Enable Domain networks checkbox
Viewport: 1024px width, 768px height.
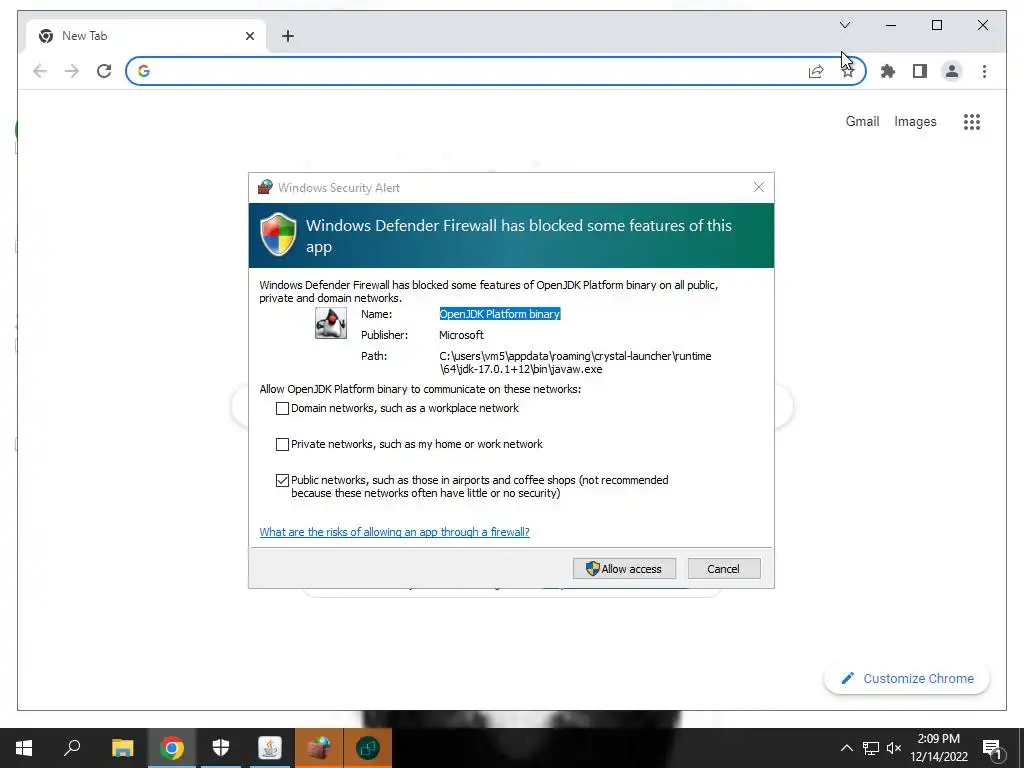[282, 408]
